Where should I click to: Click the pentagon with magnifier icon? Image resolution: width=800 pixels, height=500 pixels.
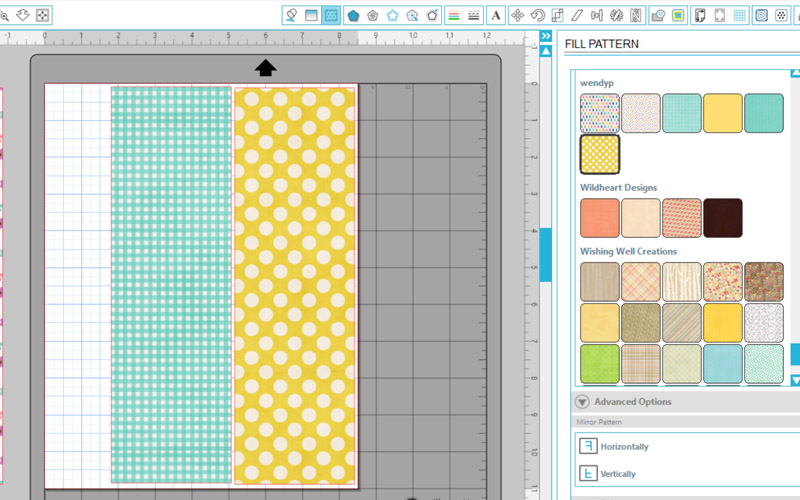click(412, 15)
